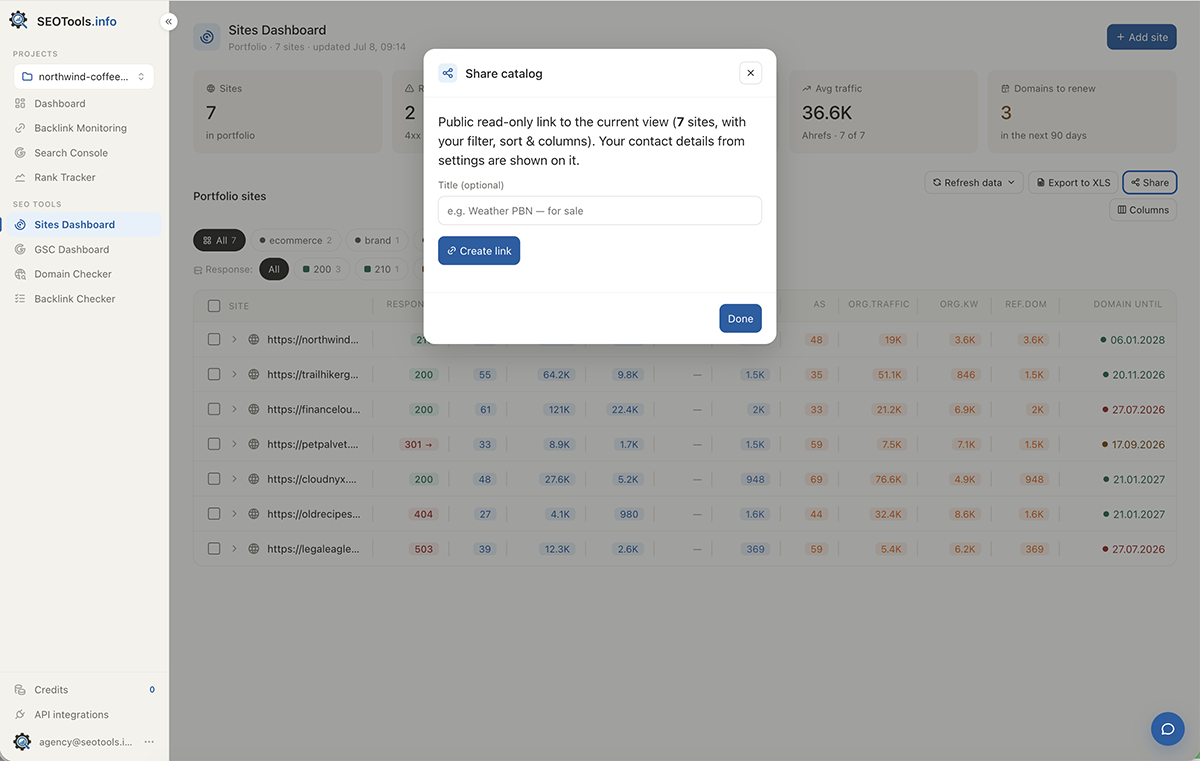
Task: Click the Share button in toolbar
Action: 1150,183
